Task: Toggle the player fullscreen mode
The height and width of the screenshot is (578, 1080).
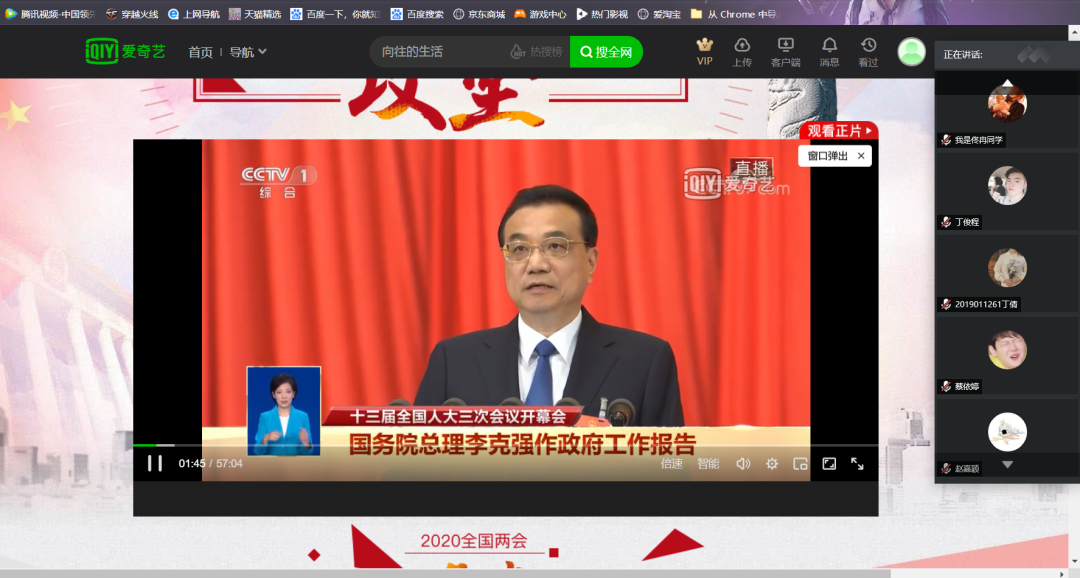Action: pos(857,464)
